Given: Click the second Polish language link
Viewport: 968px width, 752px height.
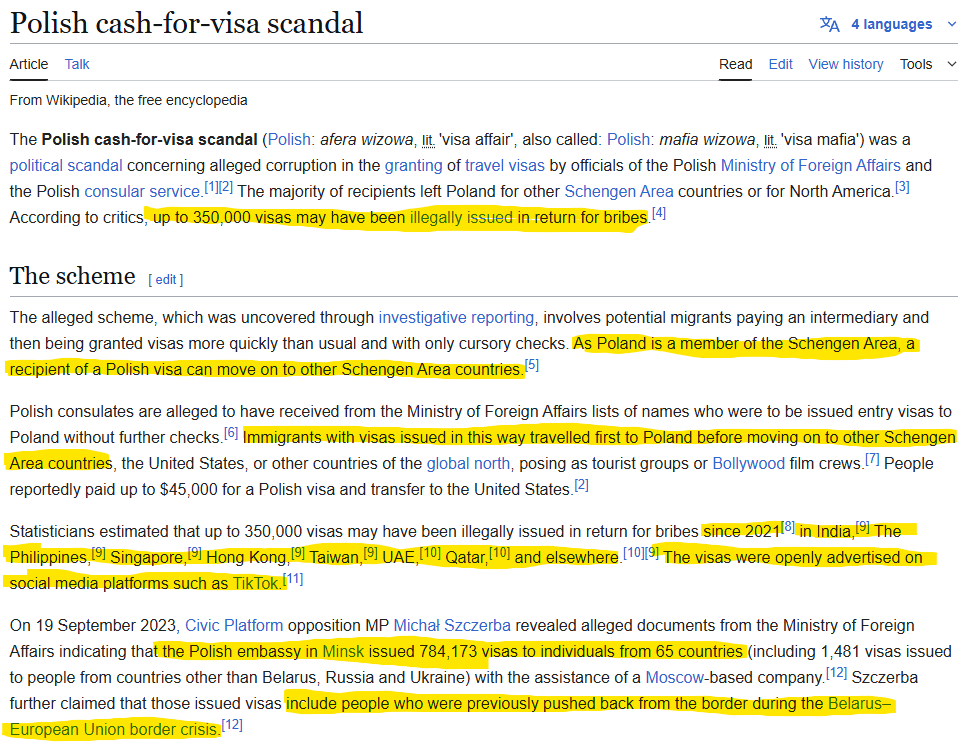Looking at the screenshot, I should (628, 140).
